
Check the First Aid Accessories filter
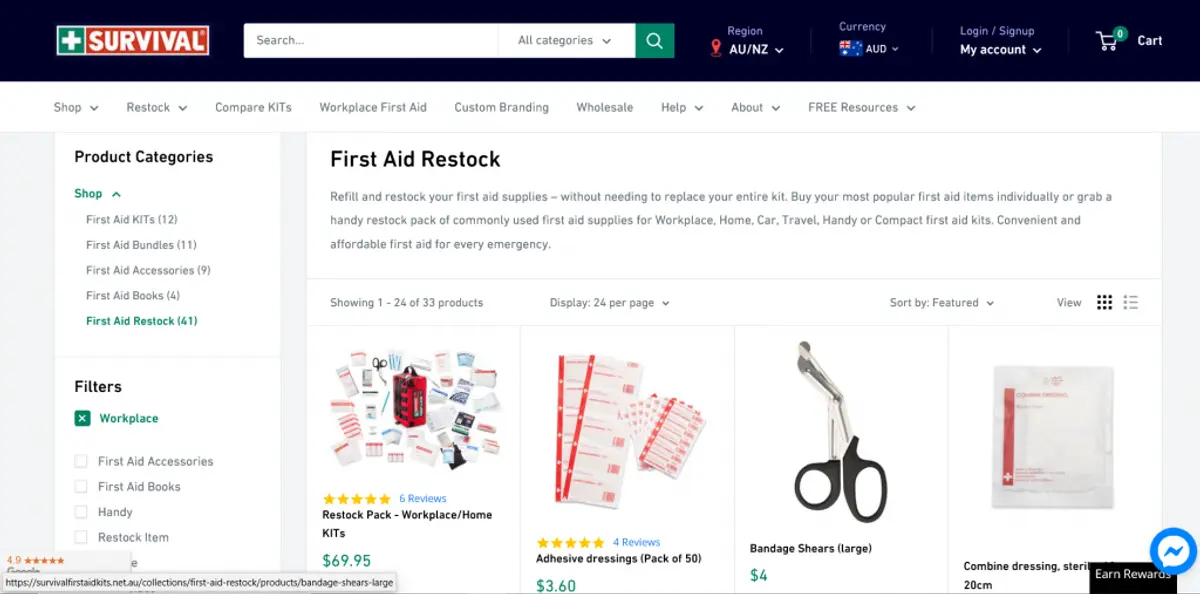coord(81,461)
